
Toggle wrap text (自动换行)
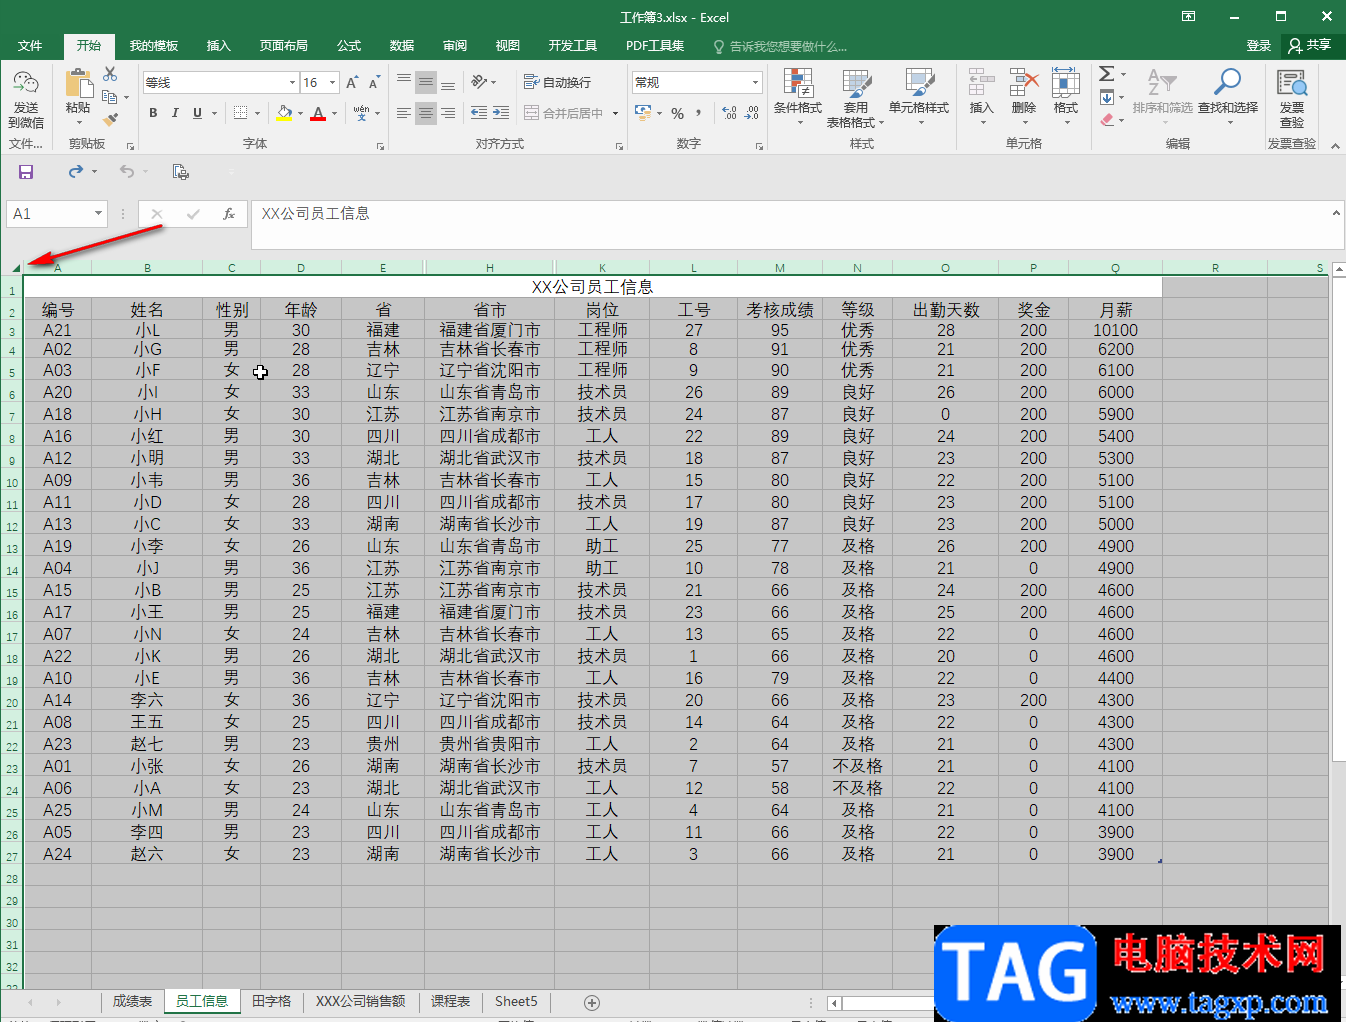(x=557, y=83)
